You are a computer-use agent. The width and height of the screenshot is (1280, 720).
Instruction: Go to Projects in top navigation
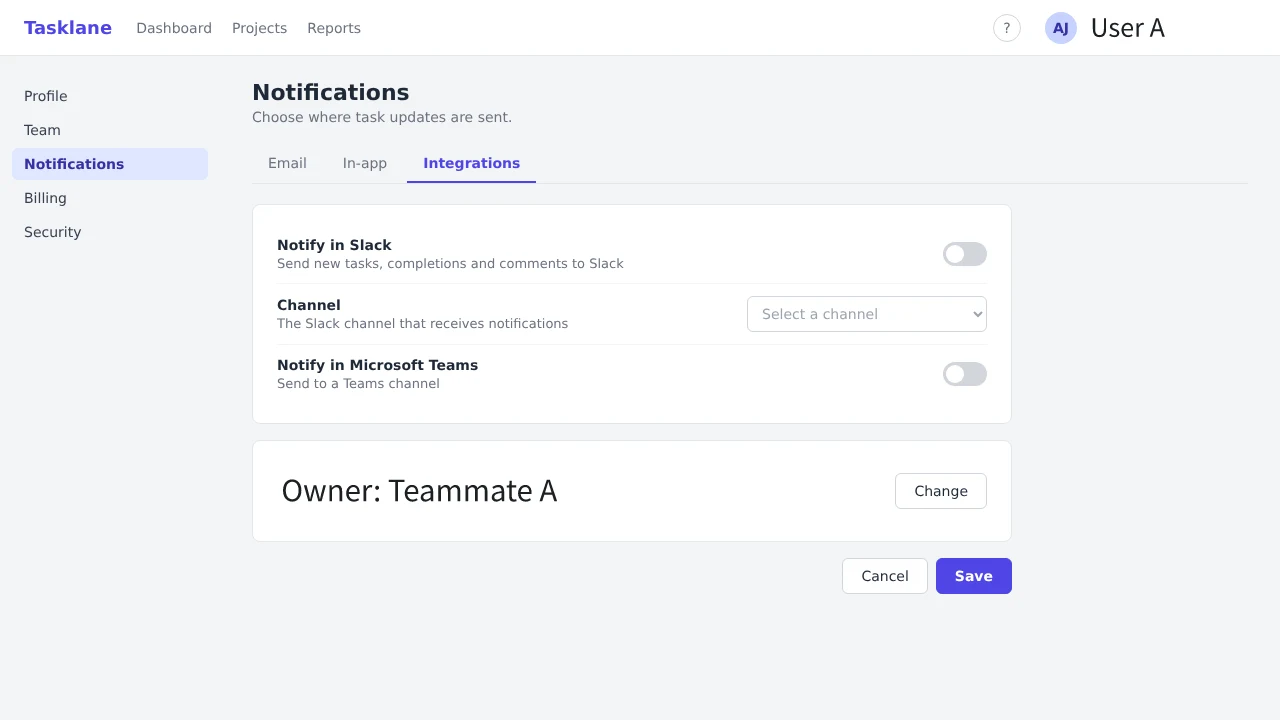point(259,28)
